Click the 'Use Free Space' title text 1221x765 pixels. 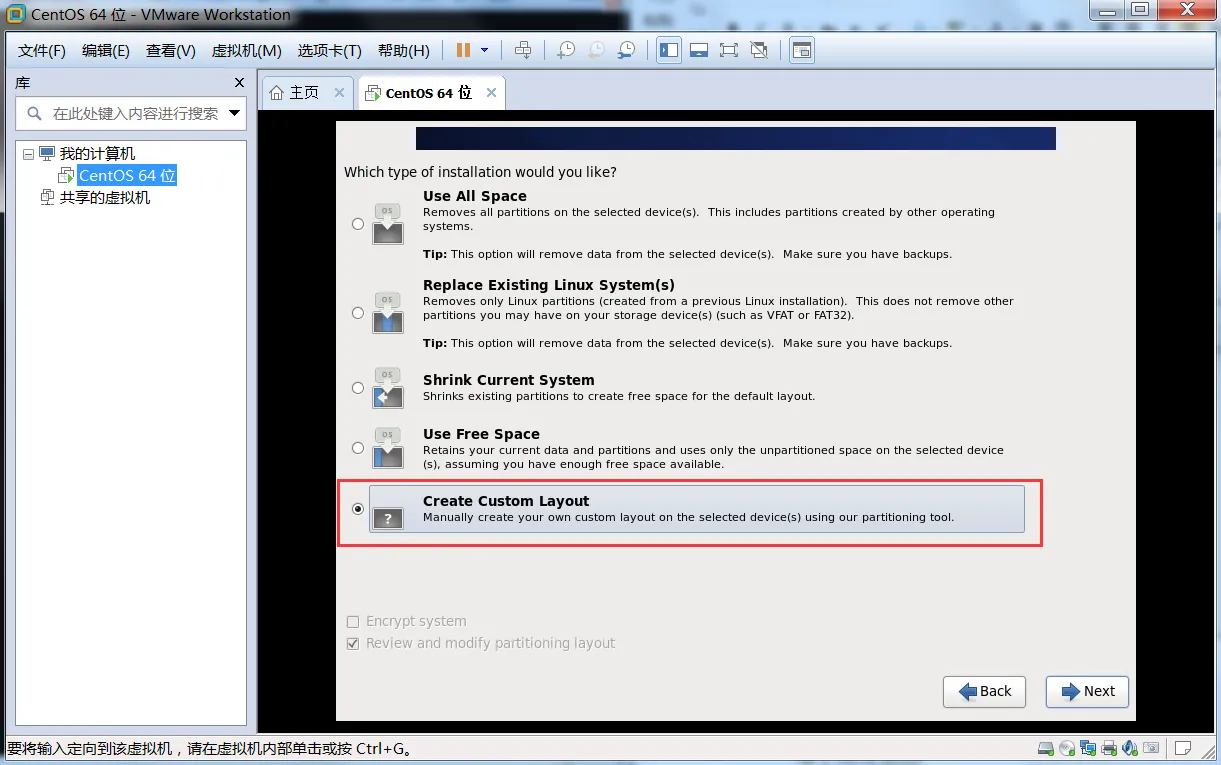tap(481, 434)
